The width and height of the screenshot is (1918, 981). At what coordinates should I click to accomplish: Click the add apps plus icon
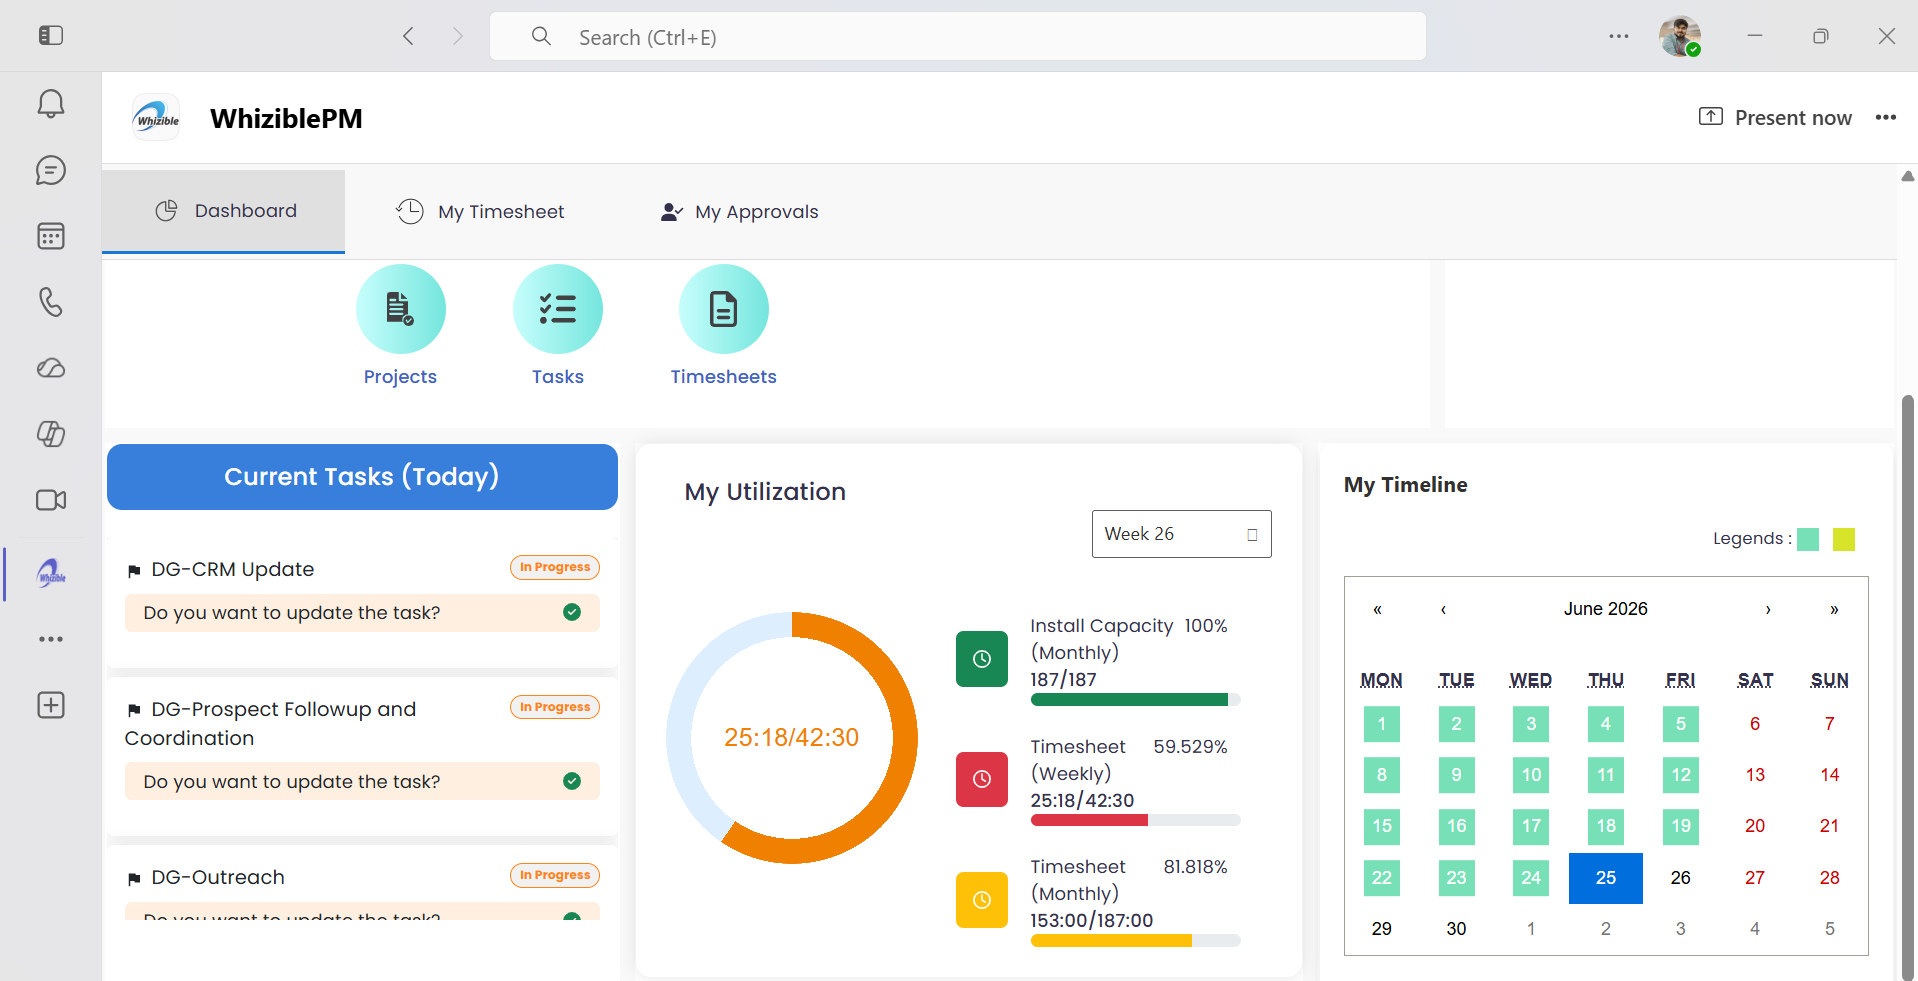pyautogui.click(x=51, y=705)
